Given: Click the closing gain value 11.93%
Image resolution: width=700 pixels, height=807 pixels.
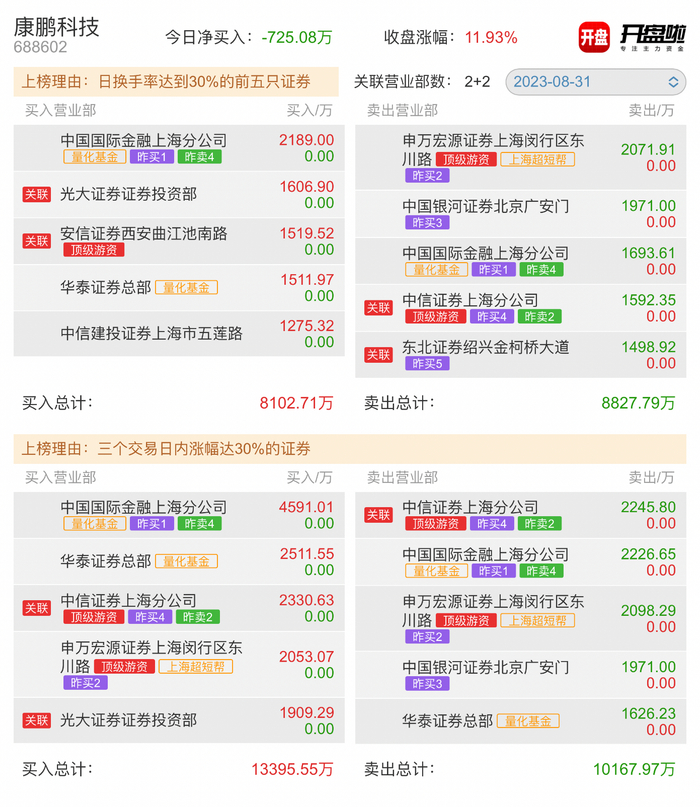Looking at the screenshot, I should [491, 37].
